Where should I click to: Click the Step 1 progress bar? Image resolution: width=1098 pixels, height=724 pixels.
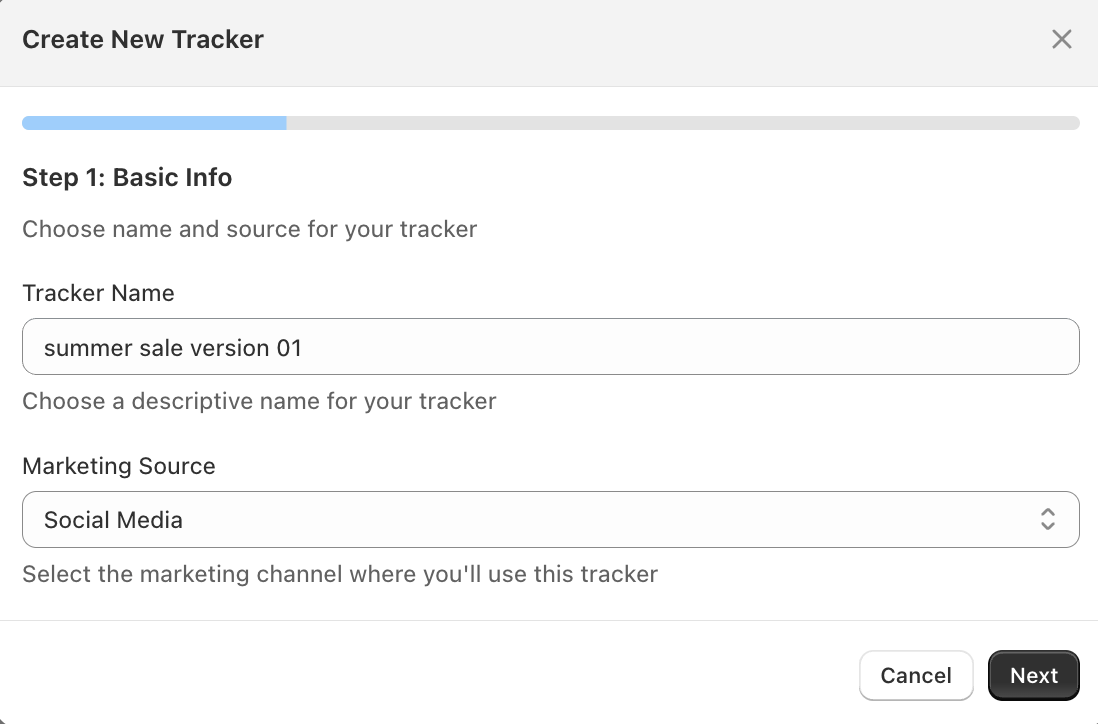coord(550,122)
